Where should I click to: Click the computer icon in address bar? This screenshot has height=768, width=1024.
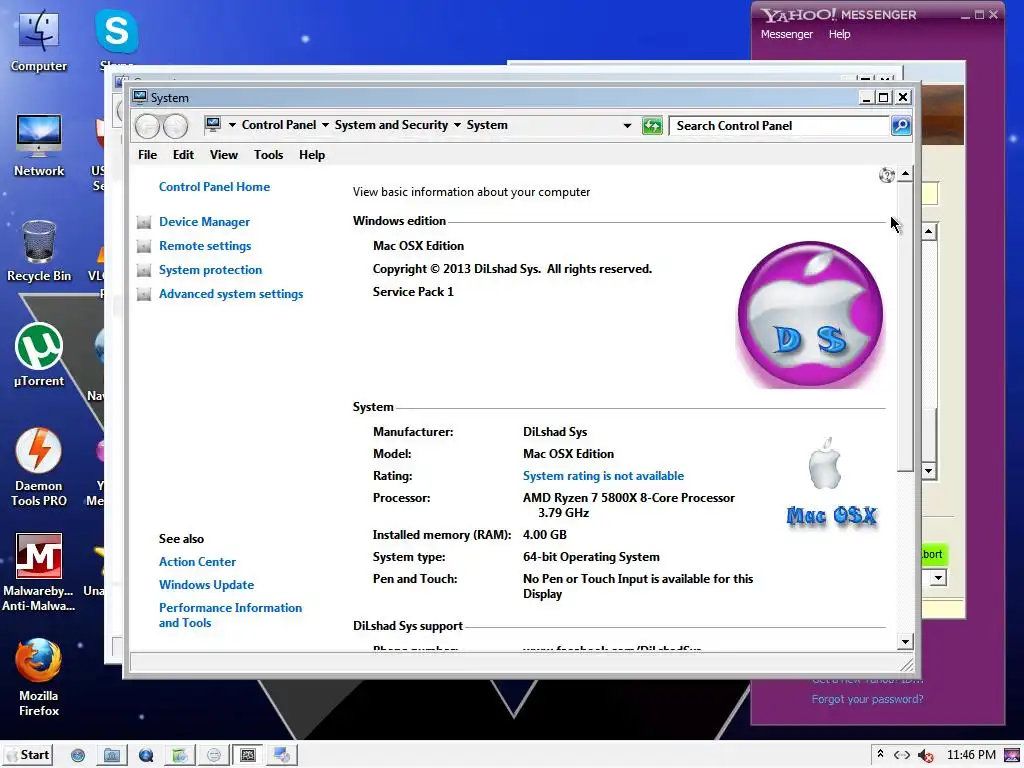point(213,124)
